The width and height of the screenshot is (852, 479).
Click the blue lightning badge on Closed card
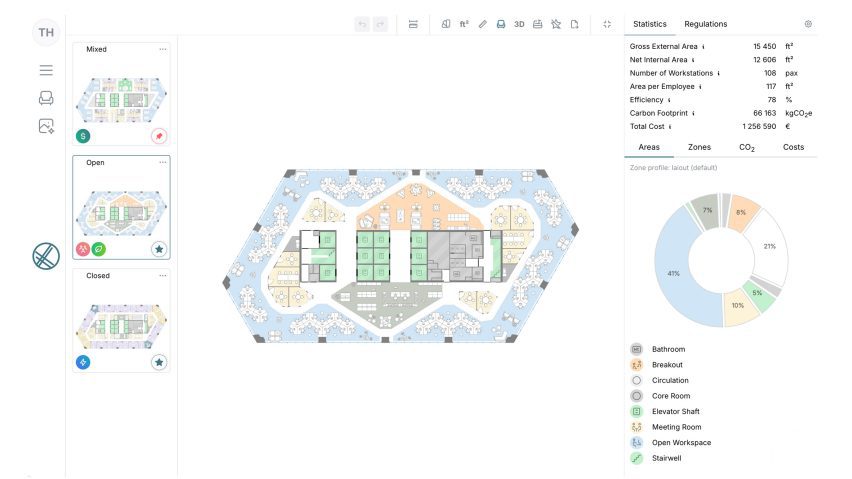83,362
